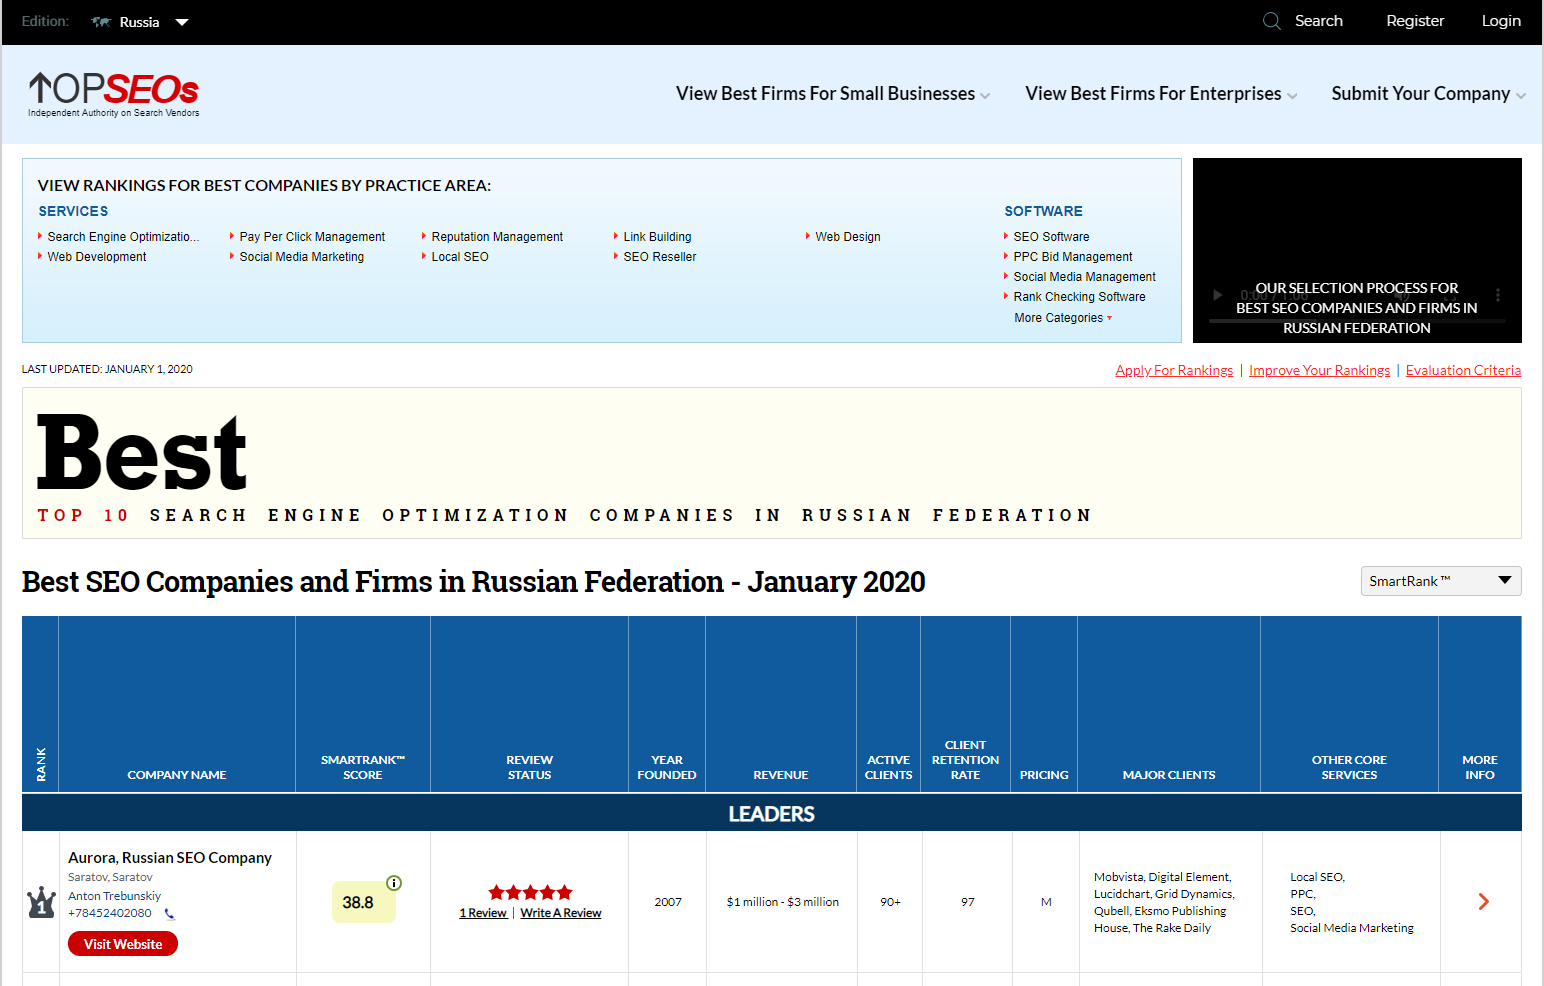Click the LEADERS section header

pos(771,814)
